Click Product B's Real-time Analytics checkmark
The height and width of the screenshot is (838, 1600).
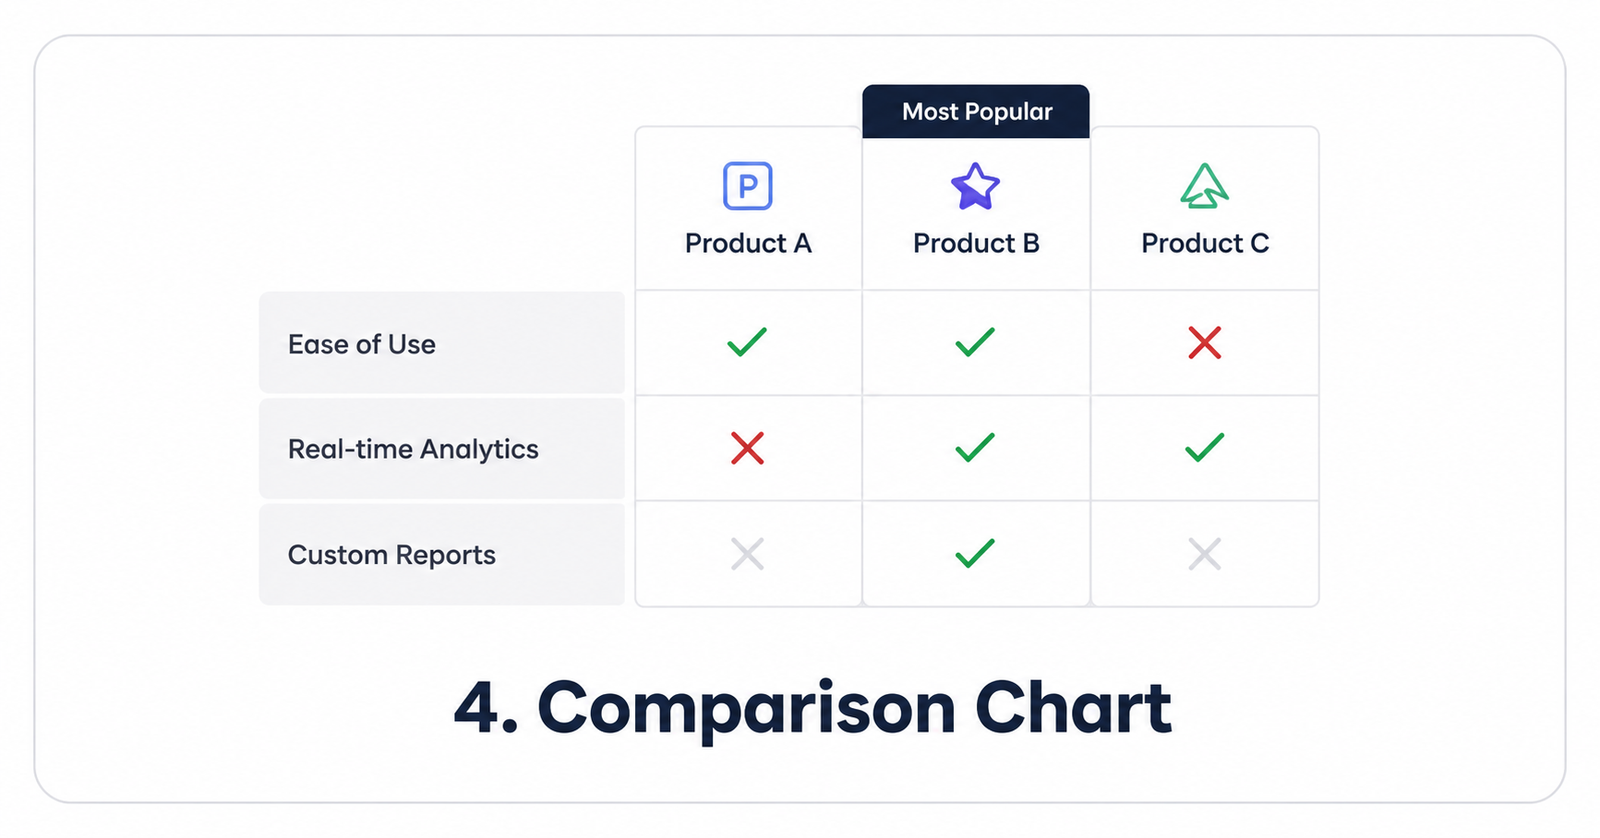pos(975,447)
